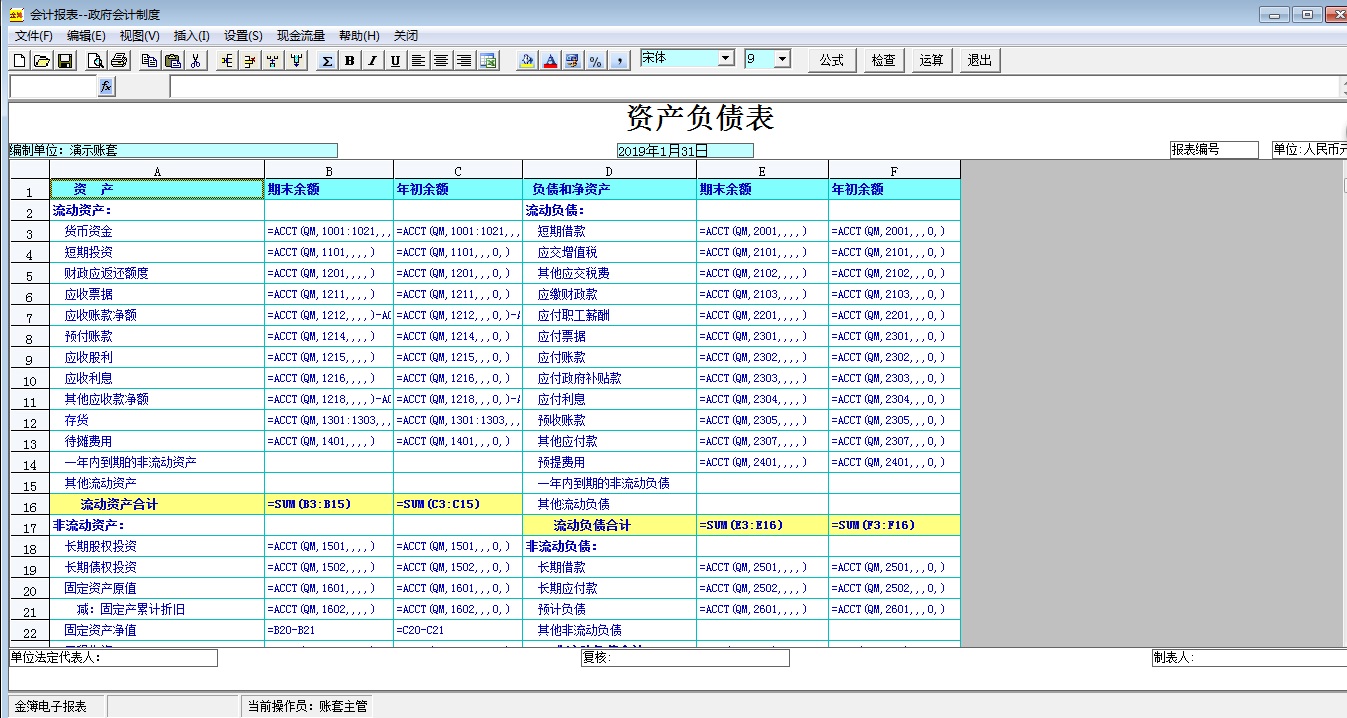Click the cut scissors icon

click(x=196, y=60)
